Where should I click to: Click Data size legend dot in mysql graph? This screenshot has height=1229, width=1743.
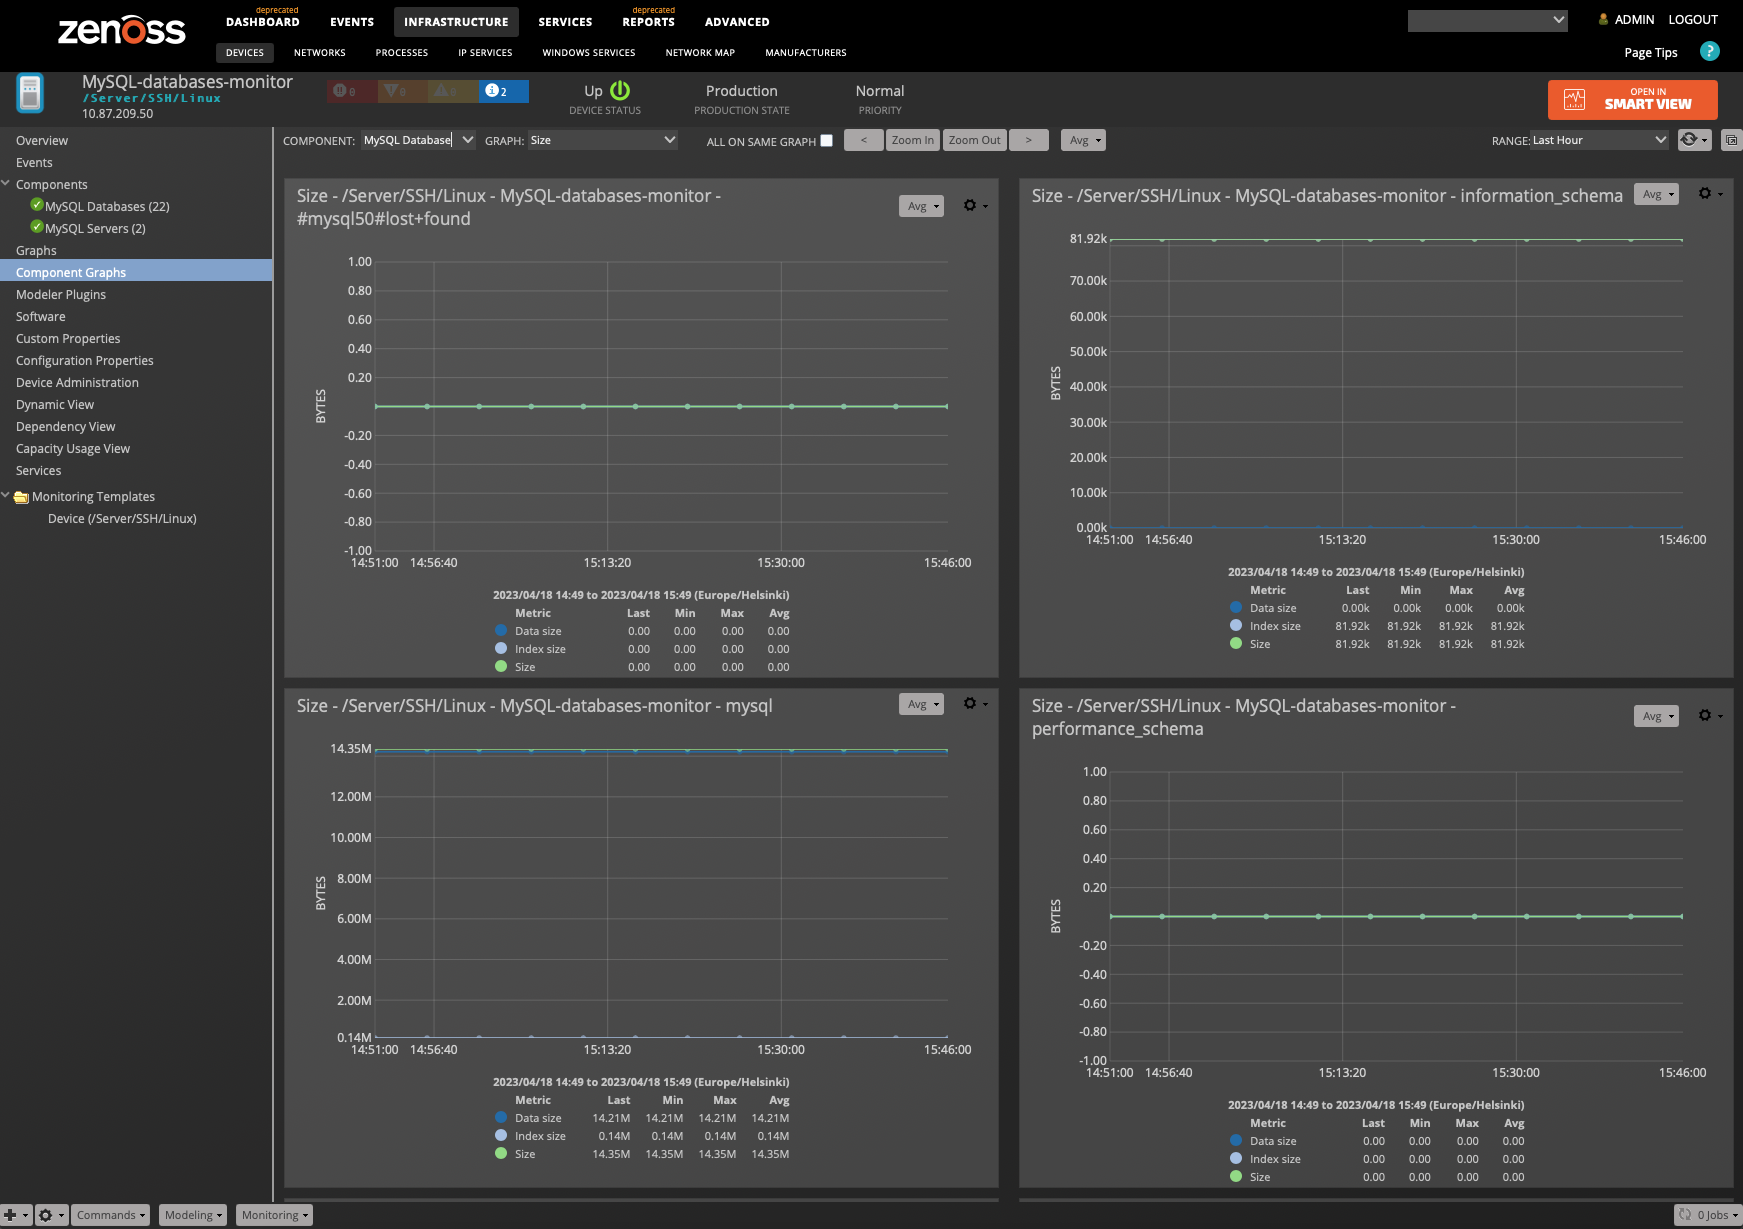point(501,1117)
